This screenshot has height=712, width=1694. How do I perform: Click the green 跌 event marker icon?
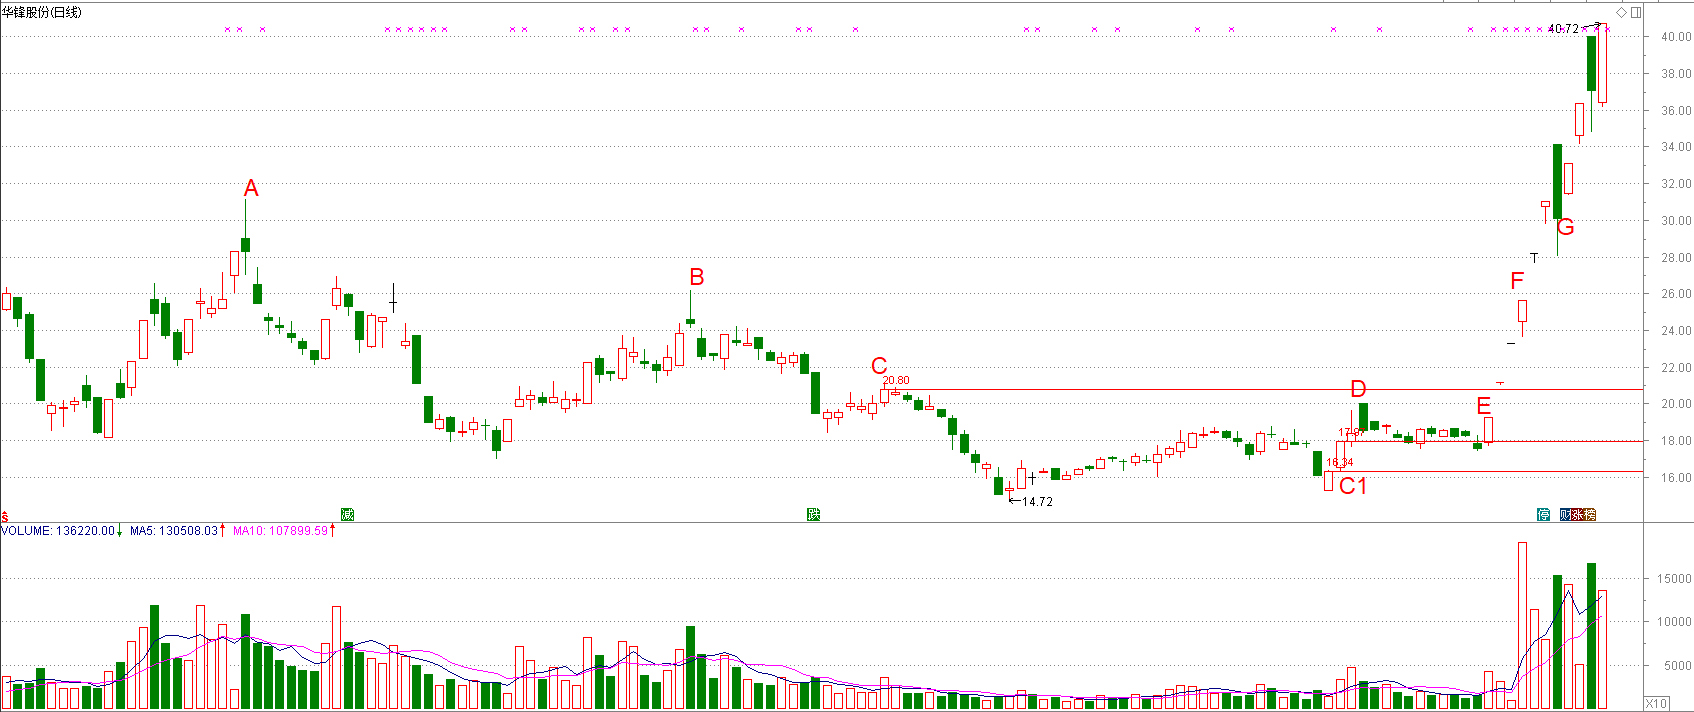814,515
